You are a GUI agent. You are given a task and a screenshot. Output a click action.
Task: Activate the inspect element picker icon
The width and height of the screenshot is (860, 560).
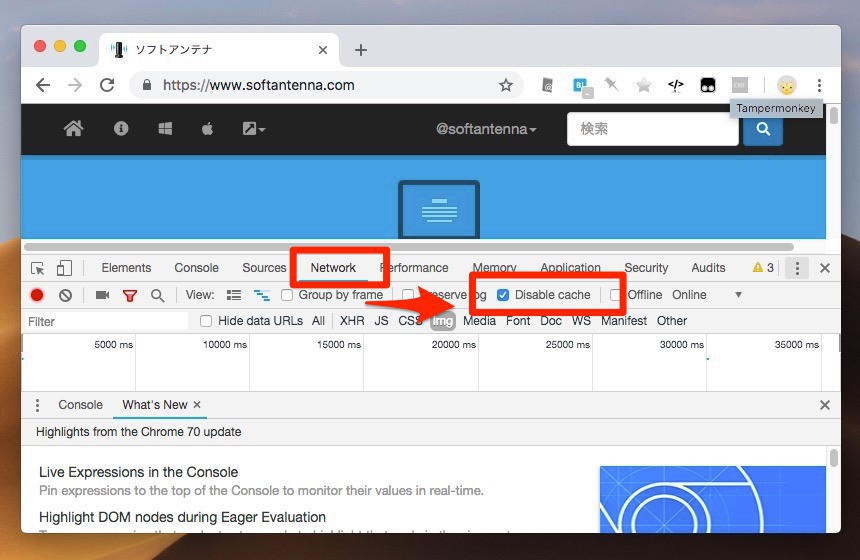[x=38, y=268]
